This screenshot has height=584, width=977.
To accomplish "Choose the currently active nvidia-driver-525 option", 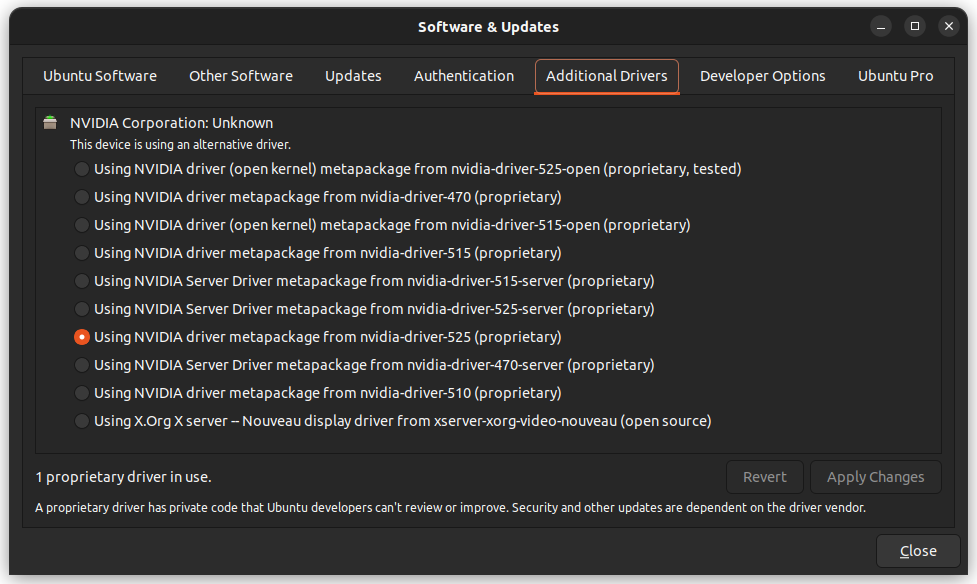I will [81, 337].
